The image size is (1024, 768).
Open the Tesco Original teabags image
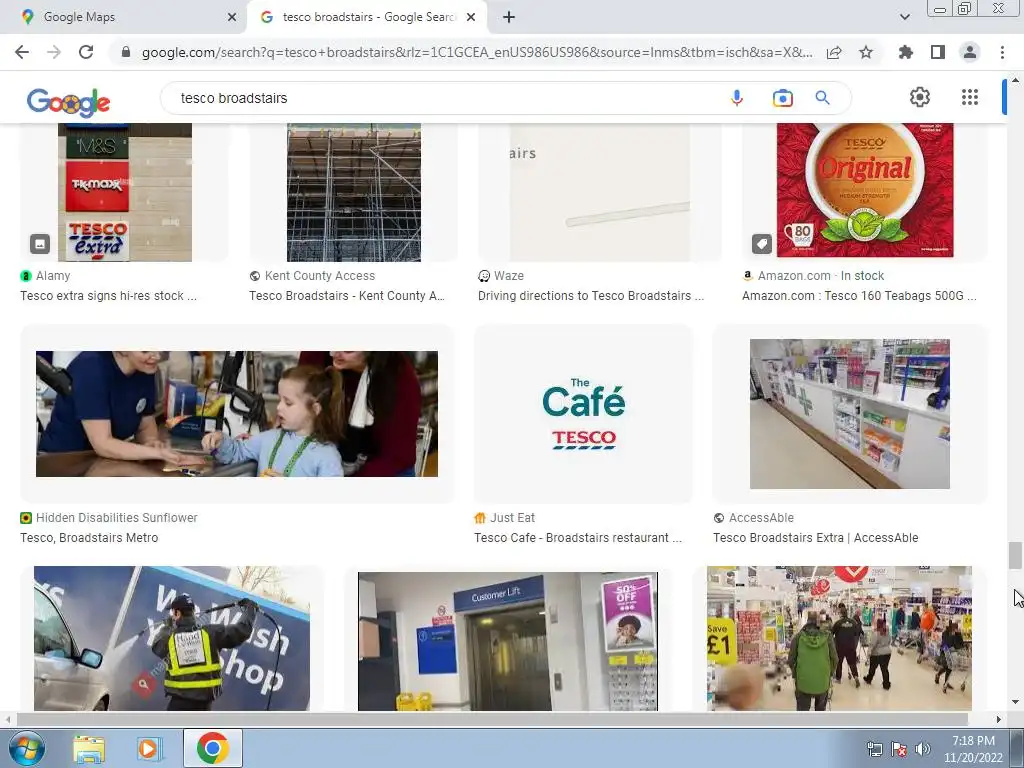pos(865,190)
